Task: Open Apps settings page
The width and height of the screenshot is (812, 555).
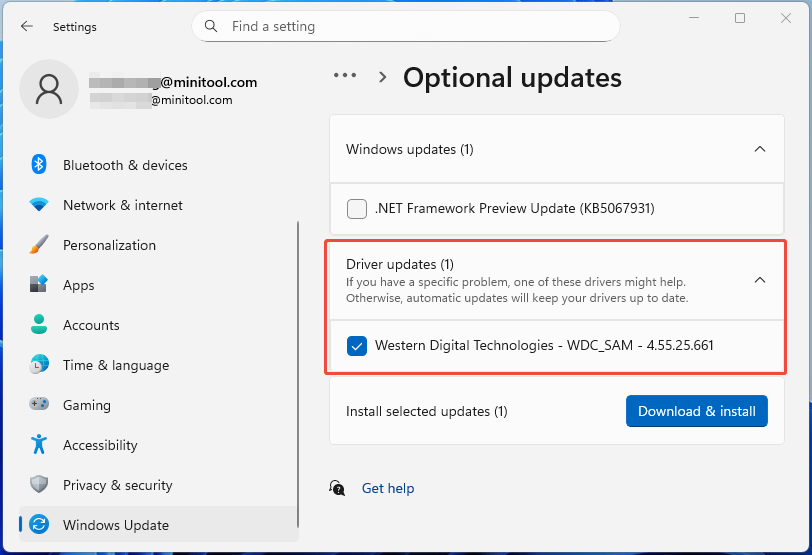Action: pos(158,285)
